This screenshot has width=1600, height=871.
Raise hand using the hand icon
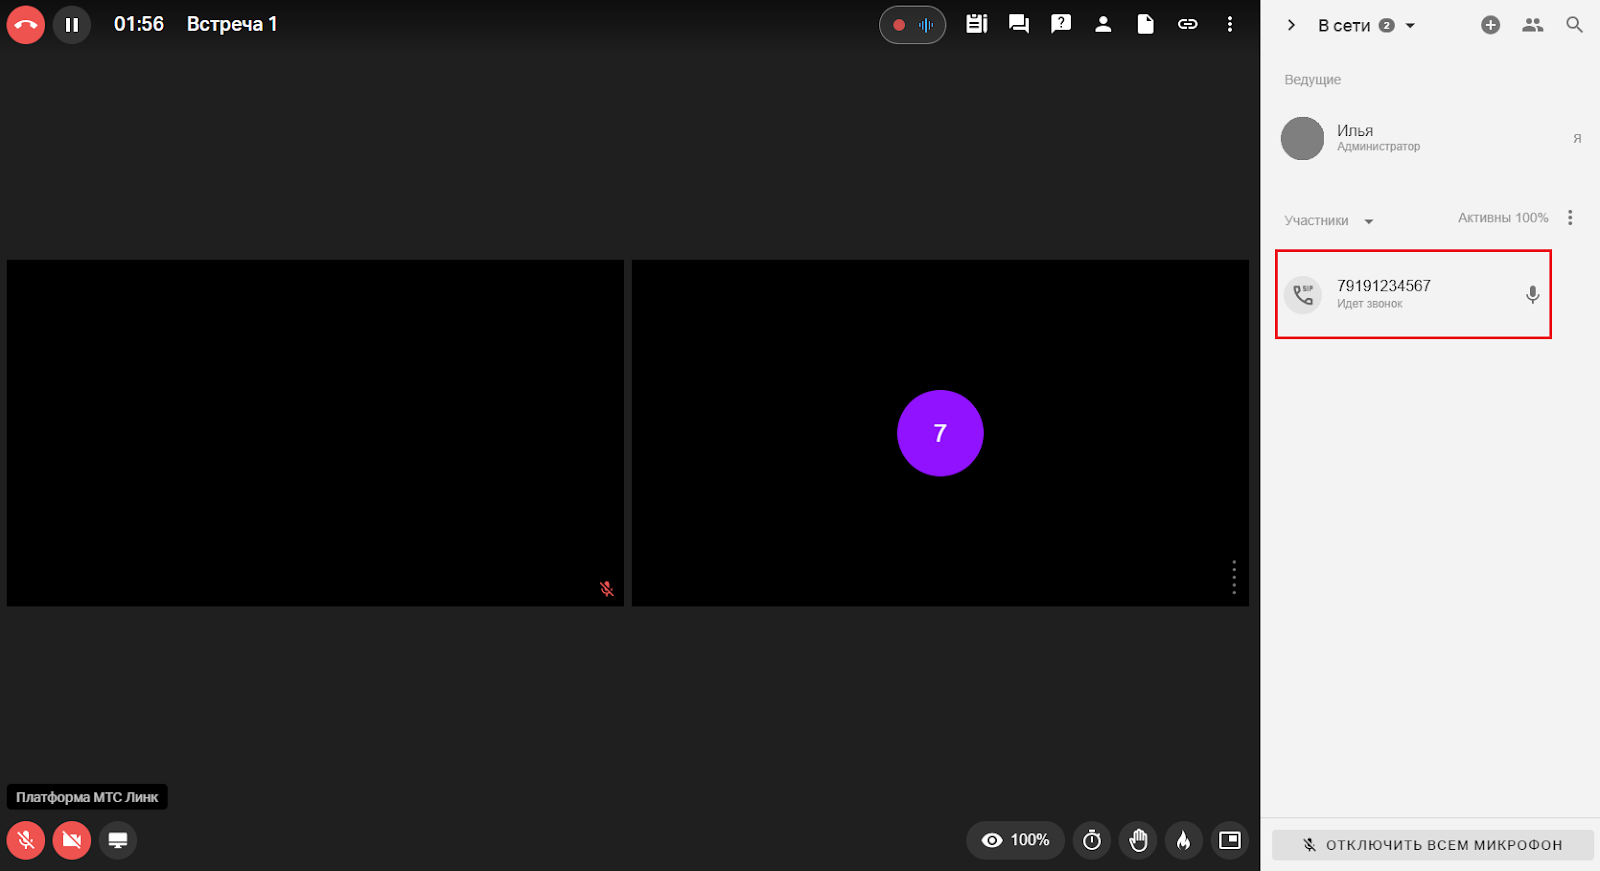(1138, 840)
